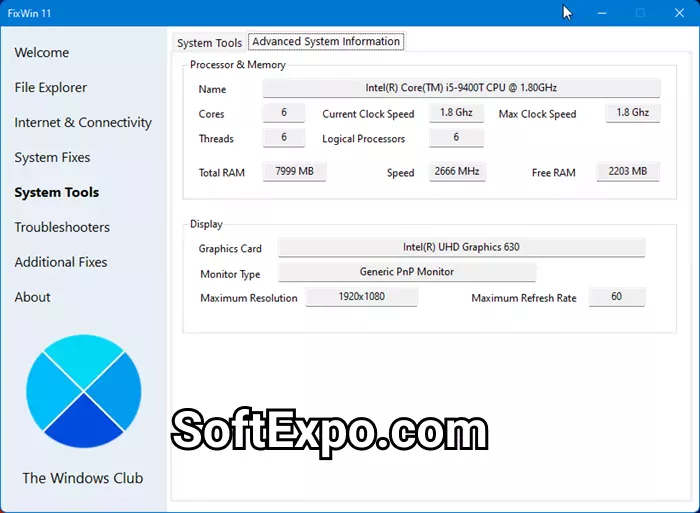Image resolution: width=700 pixels, height=513 pixels.
Task: Select Advanced System Information tab
Action: (x=326, y=42)
